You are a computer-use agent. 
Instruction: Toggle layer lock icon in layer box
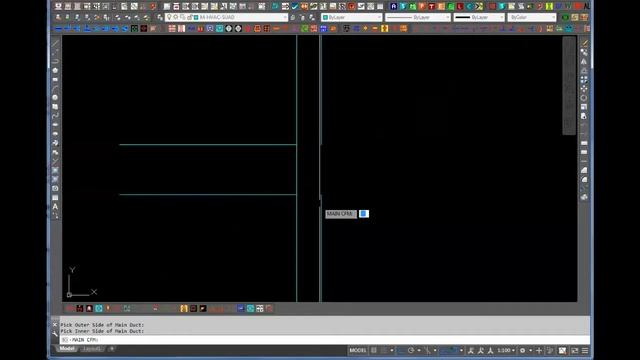tap(189, 17)
